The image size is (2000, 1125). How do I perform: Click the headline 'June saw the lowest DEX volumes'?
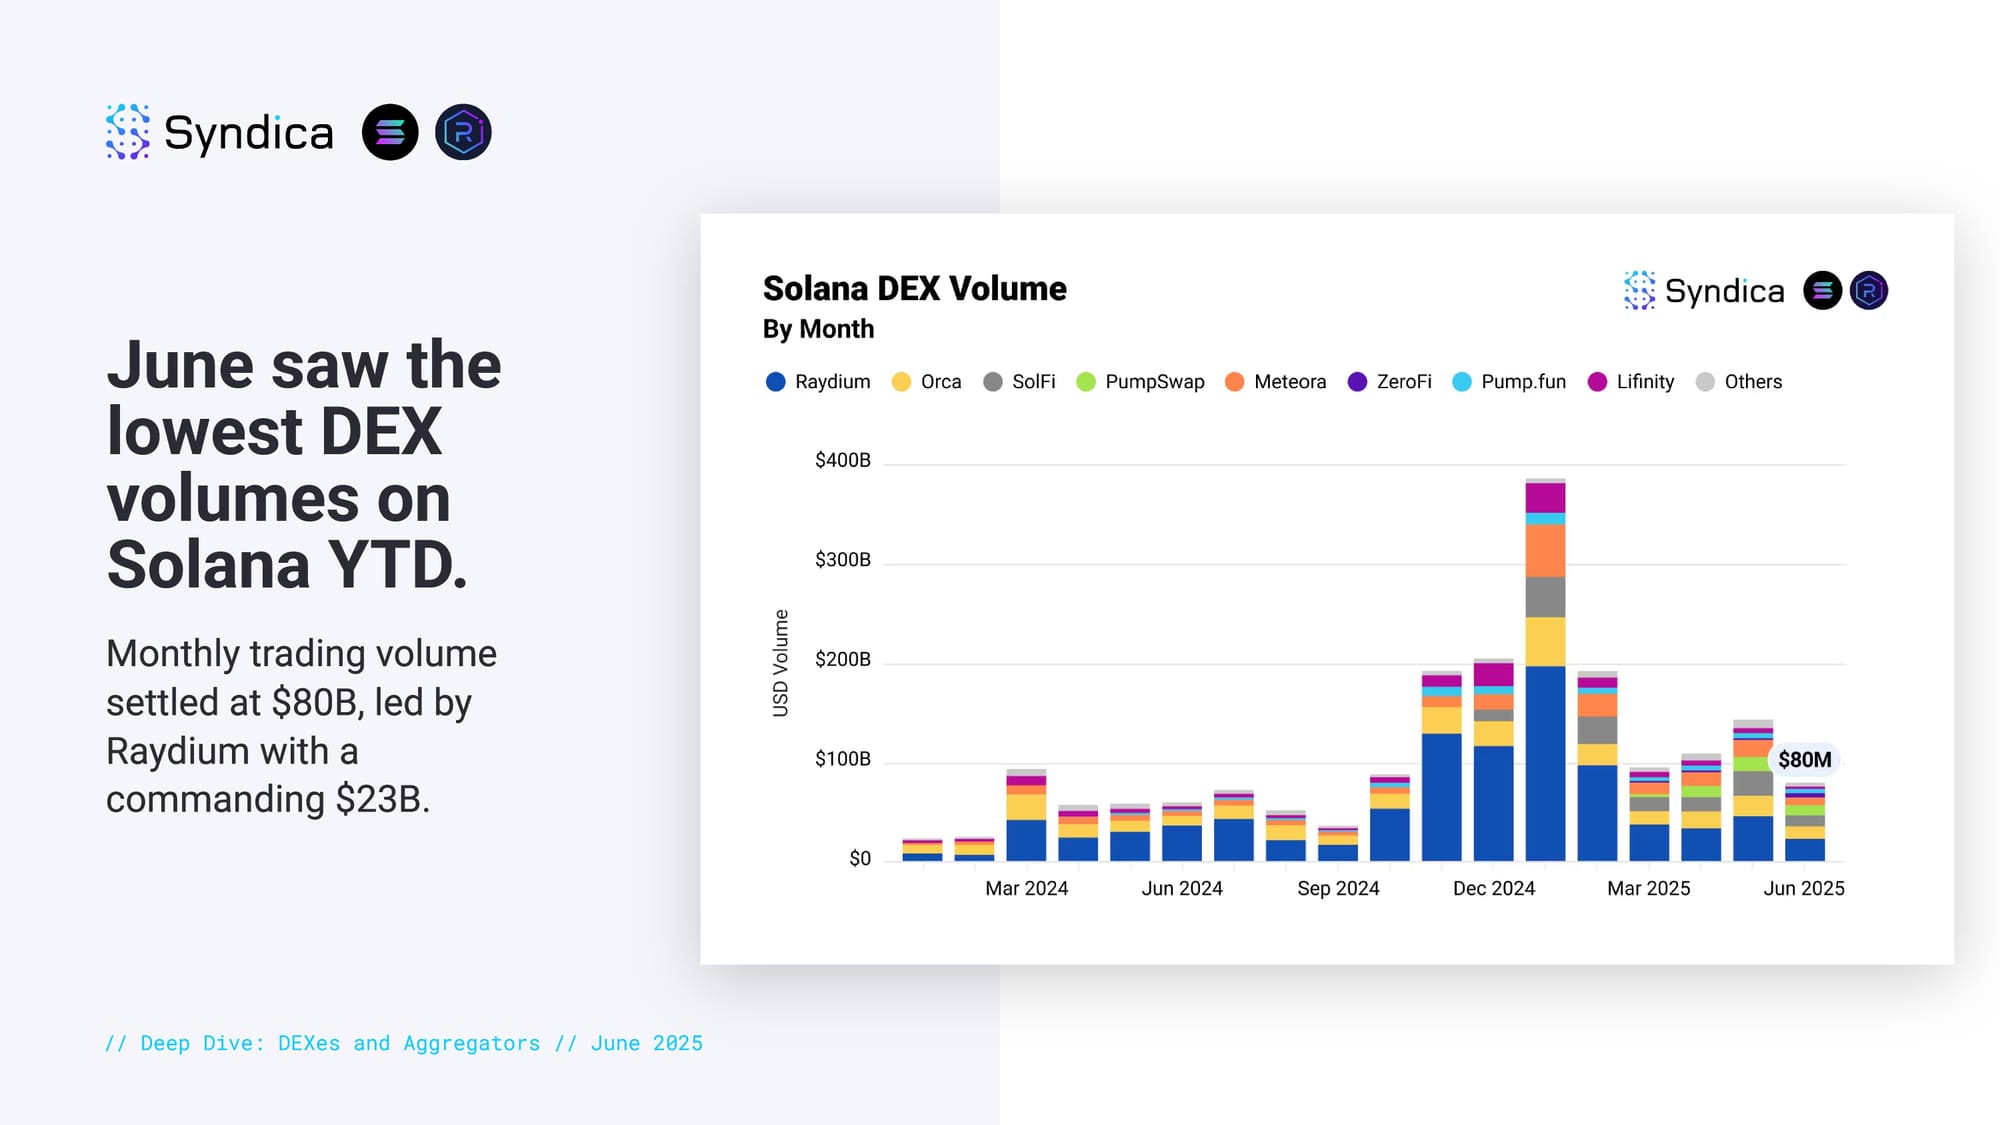pos(304,464)
